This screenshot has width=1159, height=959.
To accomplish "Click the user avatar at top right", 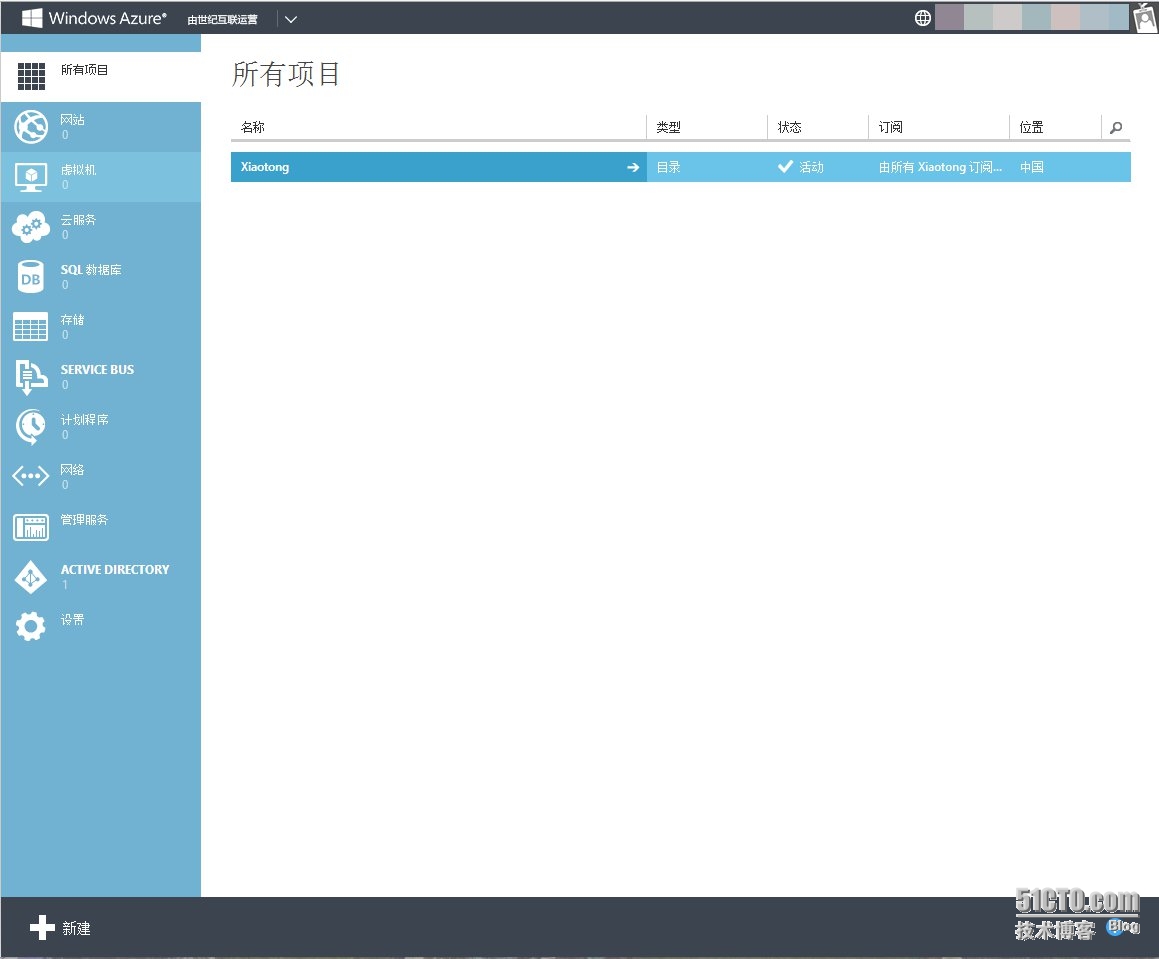I will [1144, 17].
